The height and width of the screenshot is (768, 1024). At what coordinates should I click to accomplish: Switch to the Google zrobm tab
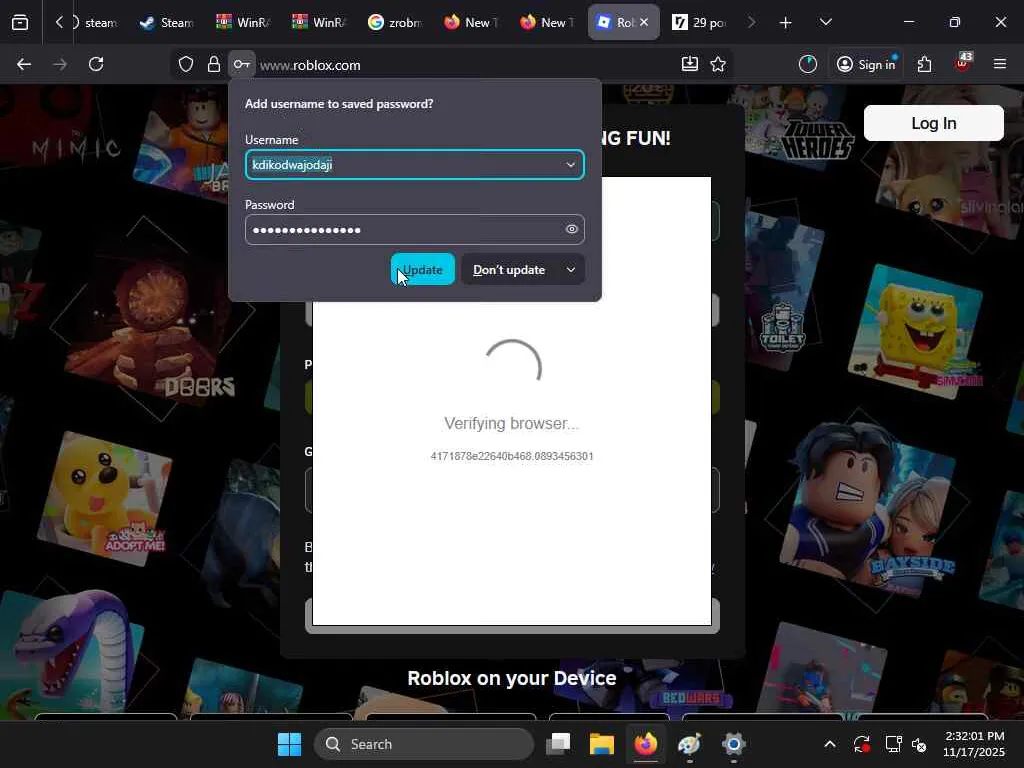(394, 22)
